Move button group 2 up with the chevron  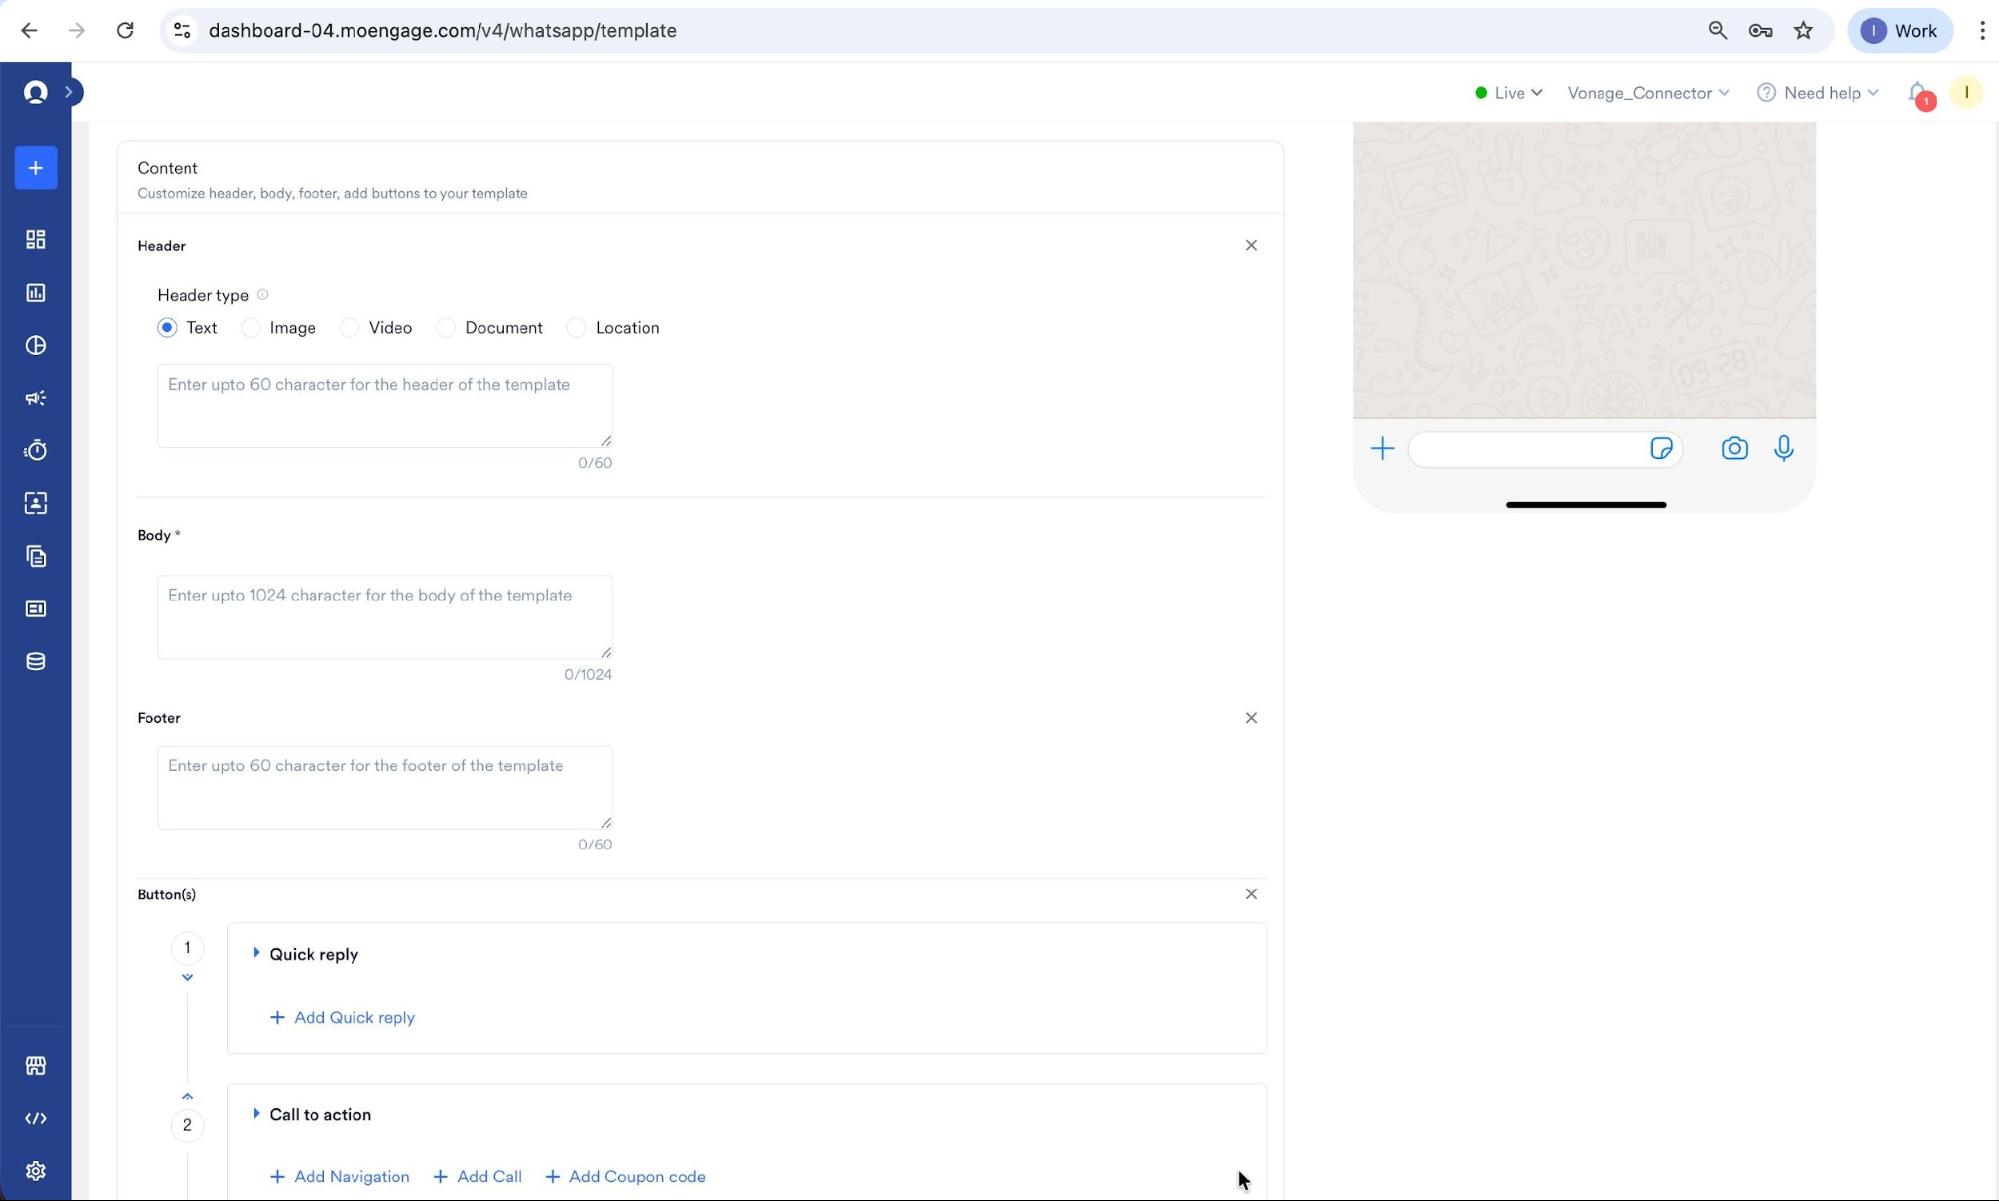[x=187, y=1096]
